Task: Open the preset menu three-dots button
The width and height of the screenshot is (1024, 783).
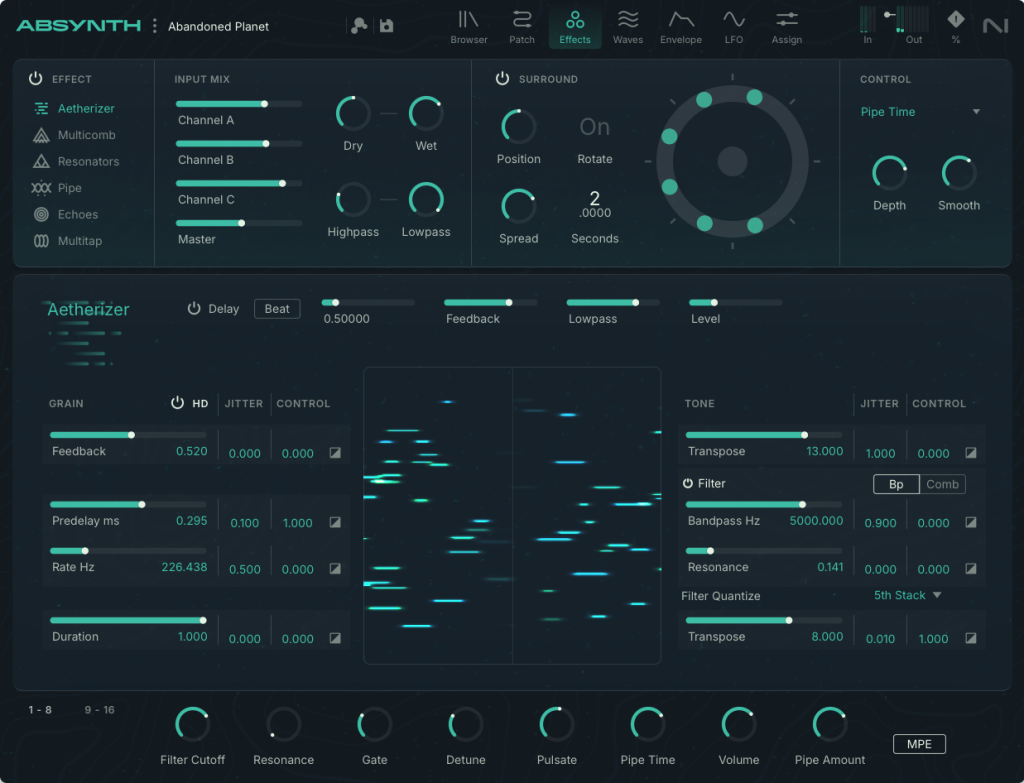Action: click(x=154, y=26)
